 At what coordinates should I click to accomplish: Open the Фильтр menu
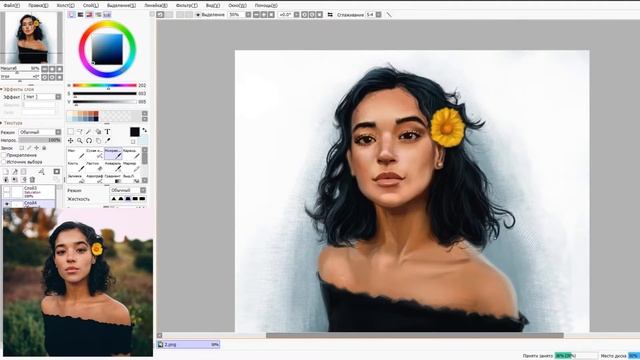(x=187, y=5)
